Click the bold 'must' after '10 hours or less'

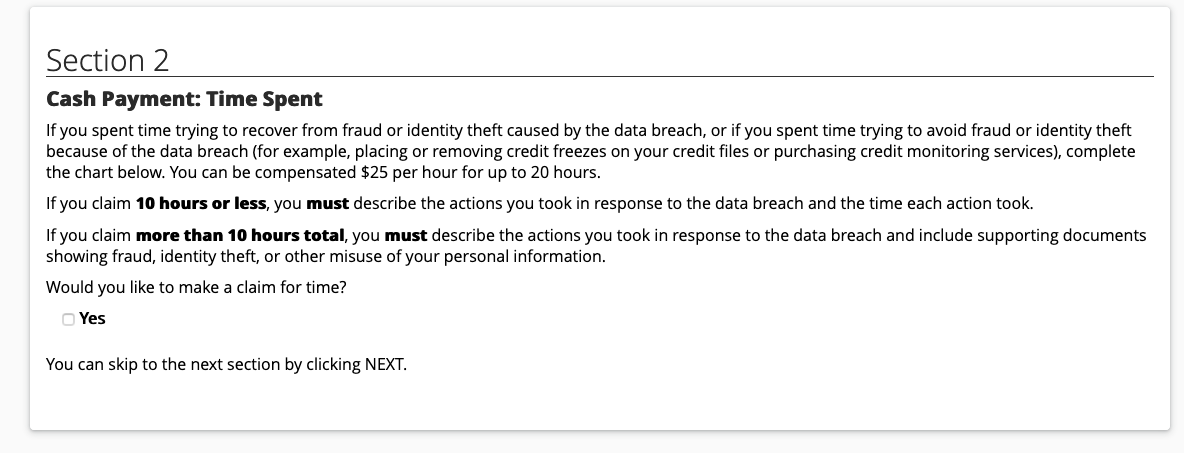[x=328, y=203]
